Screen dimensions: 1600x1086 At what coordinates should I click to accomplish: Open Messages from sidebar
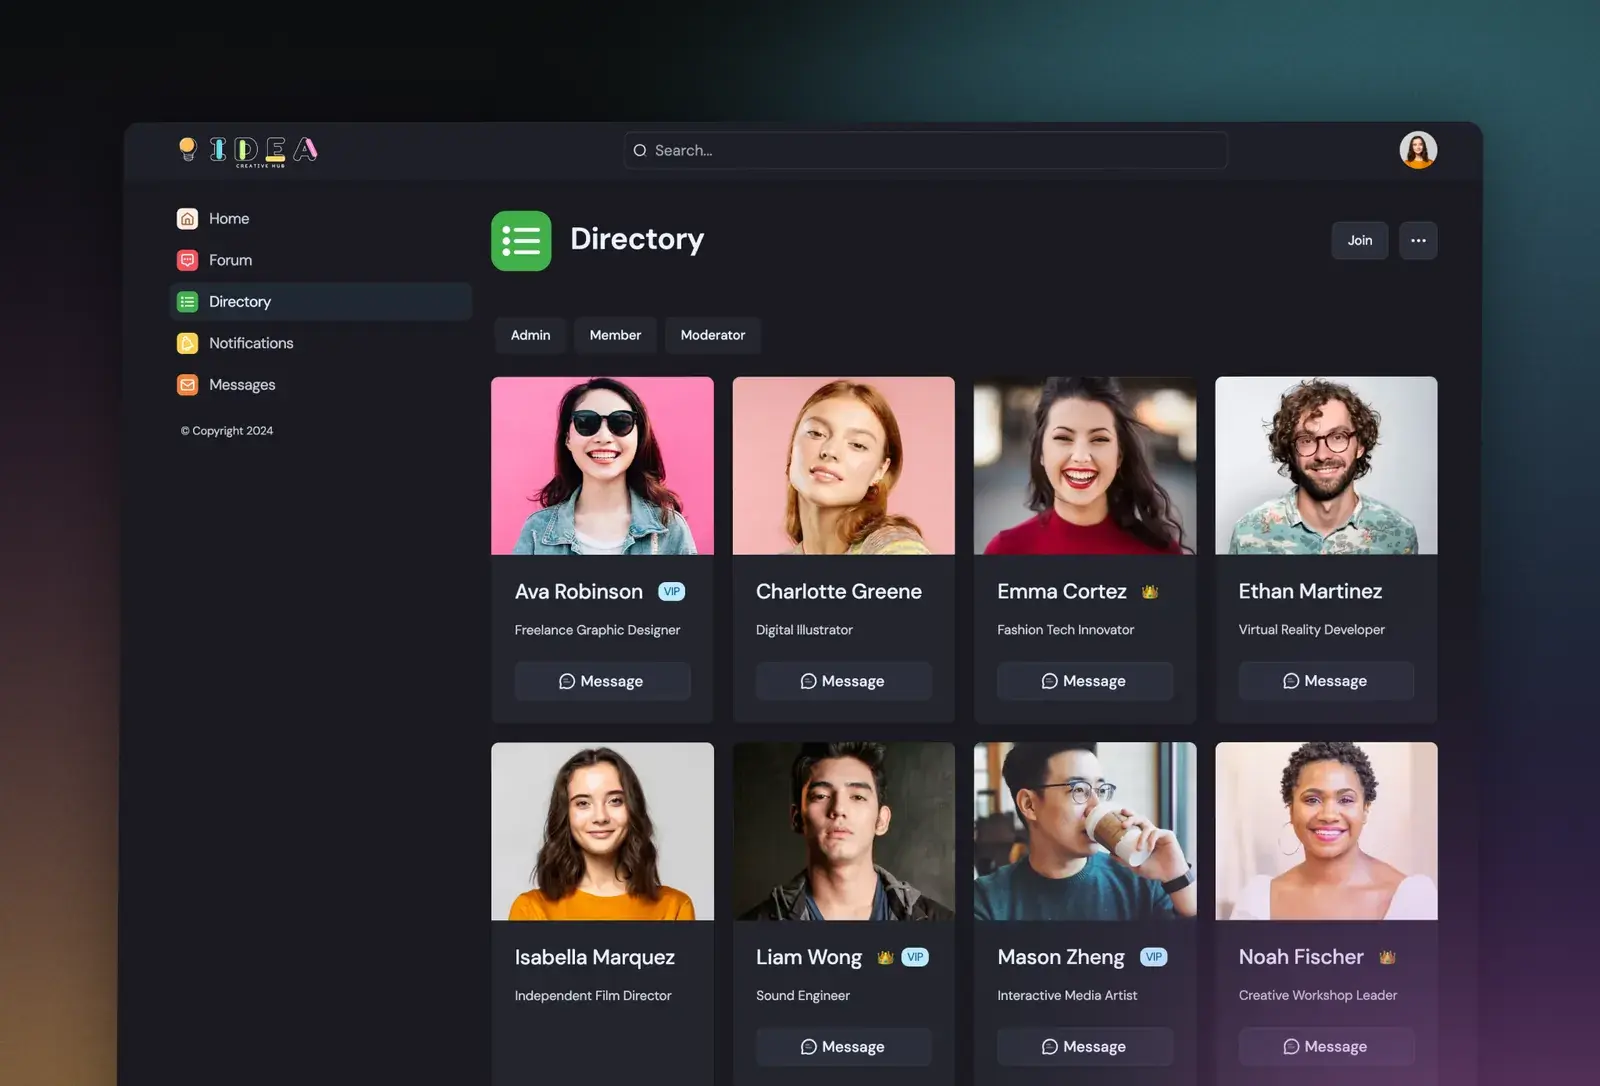[x=320, y=384]
